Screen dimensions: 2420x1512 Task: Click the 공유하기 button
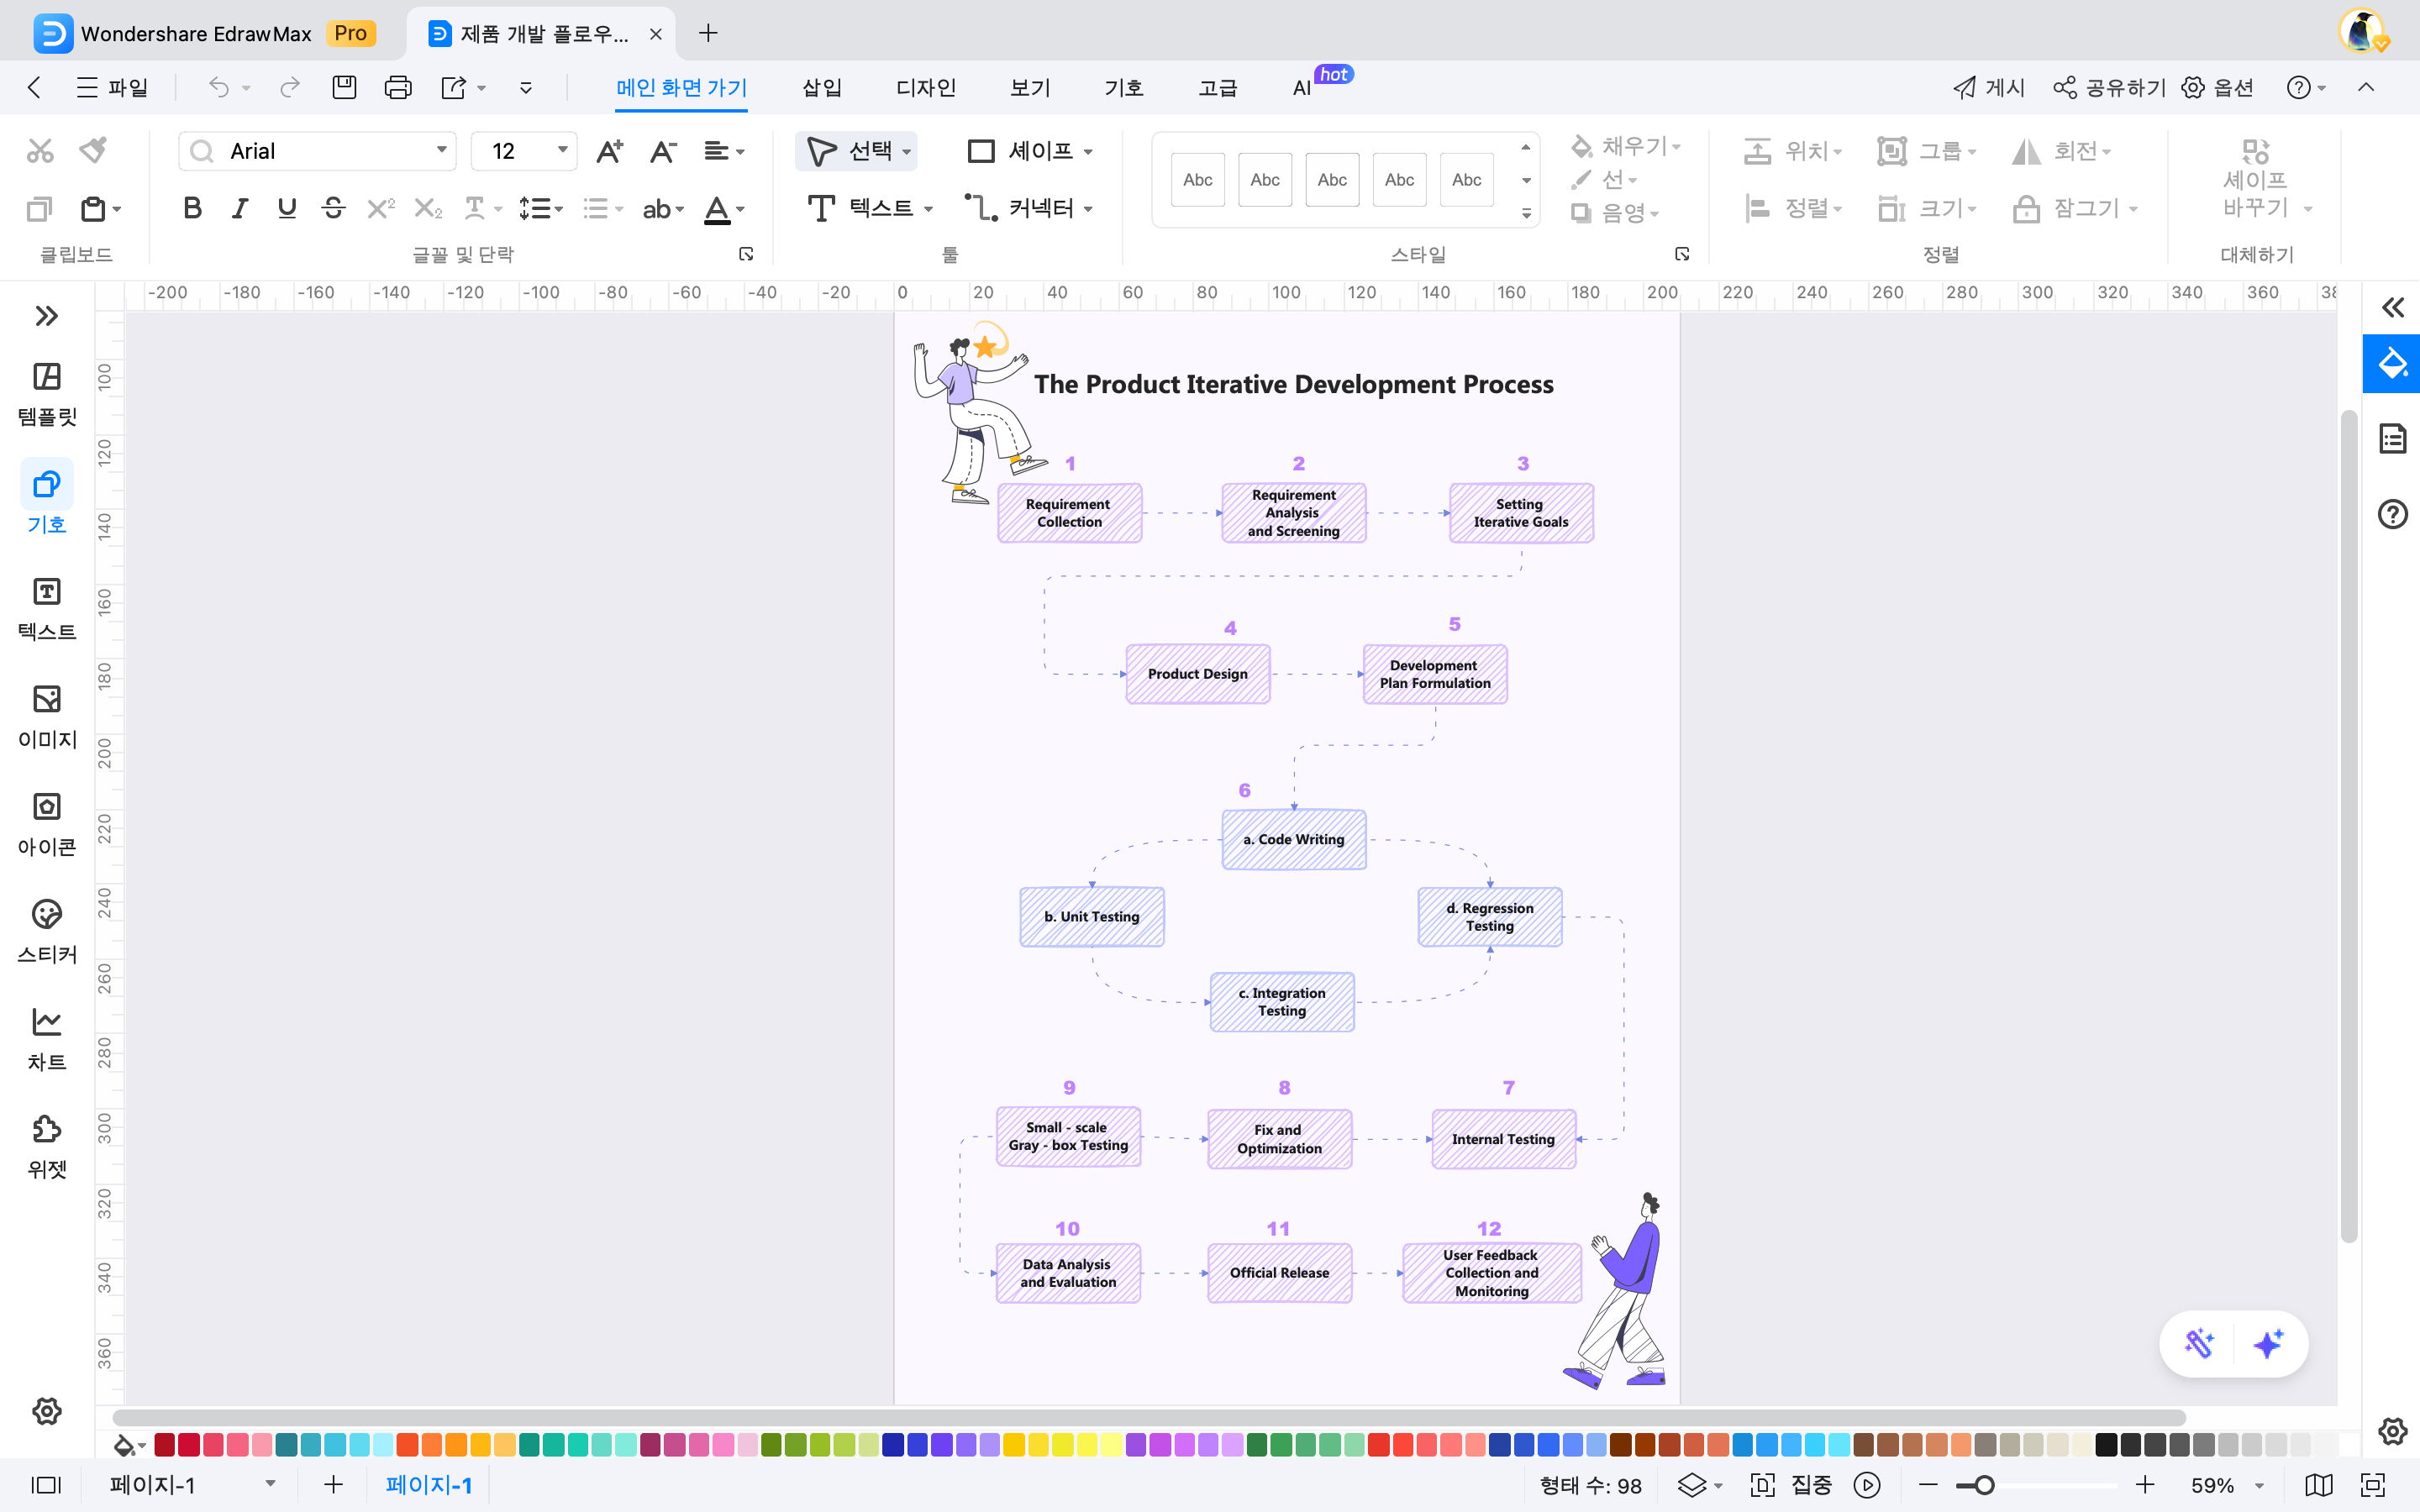click(2108, 87)
